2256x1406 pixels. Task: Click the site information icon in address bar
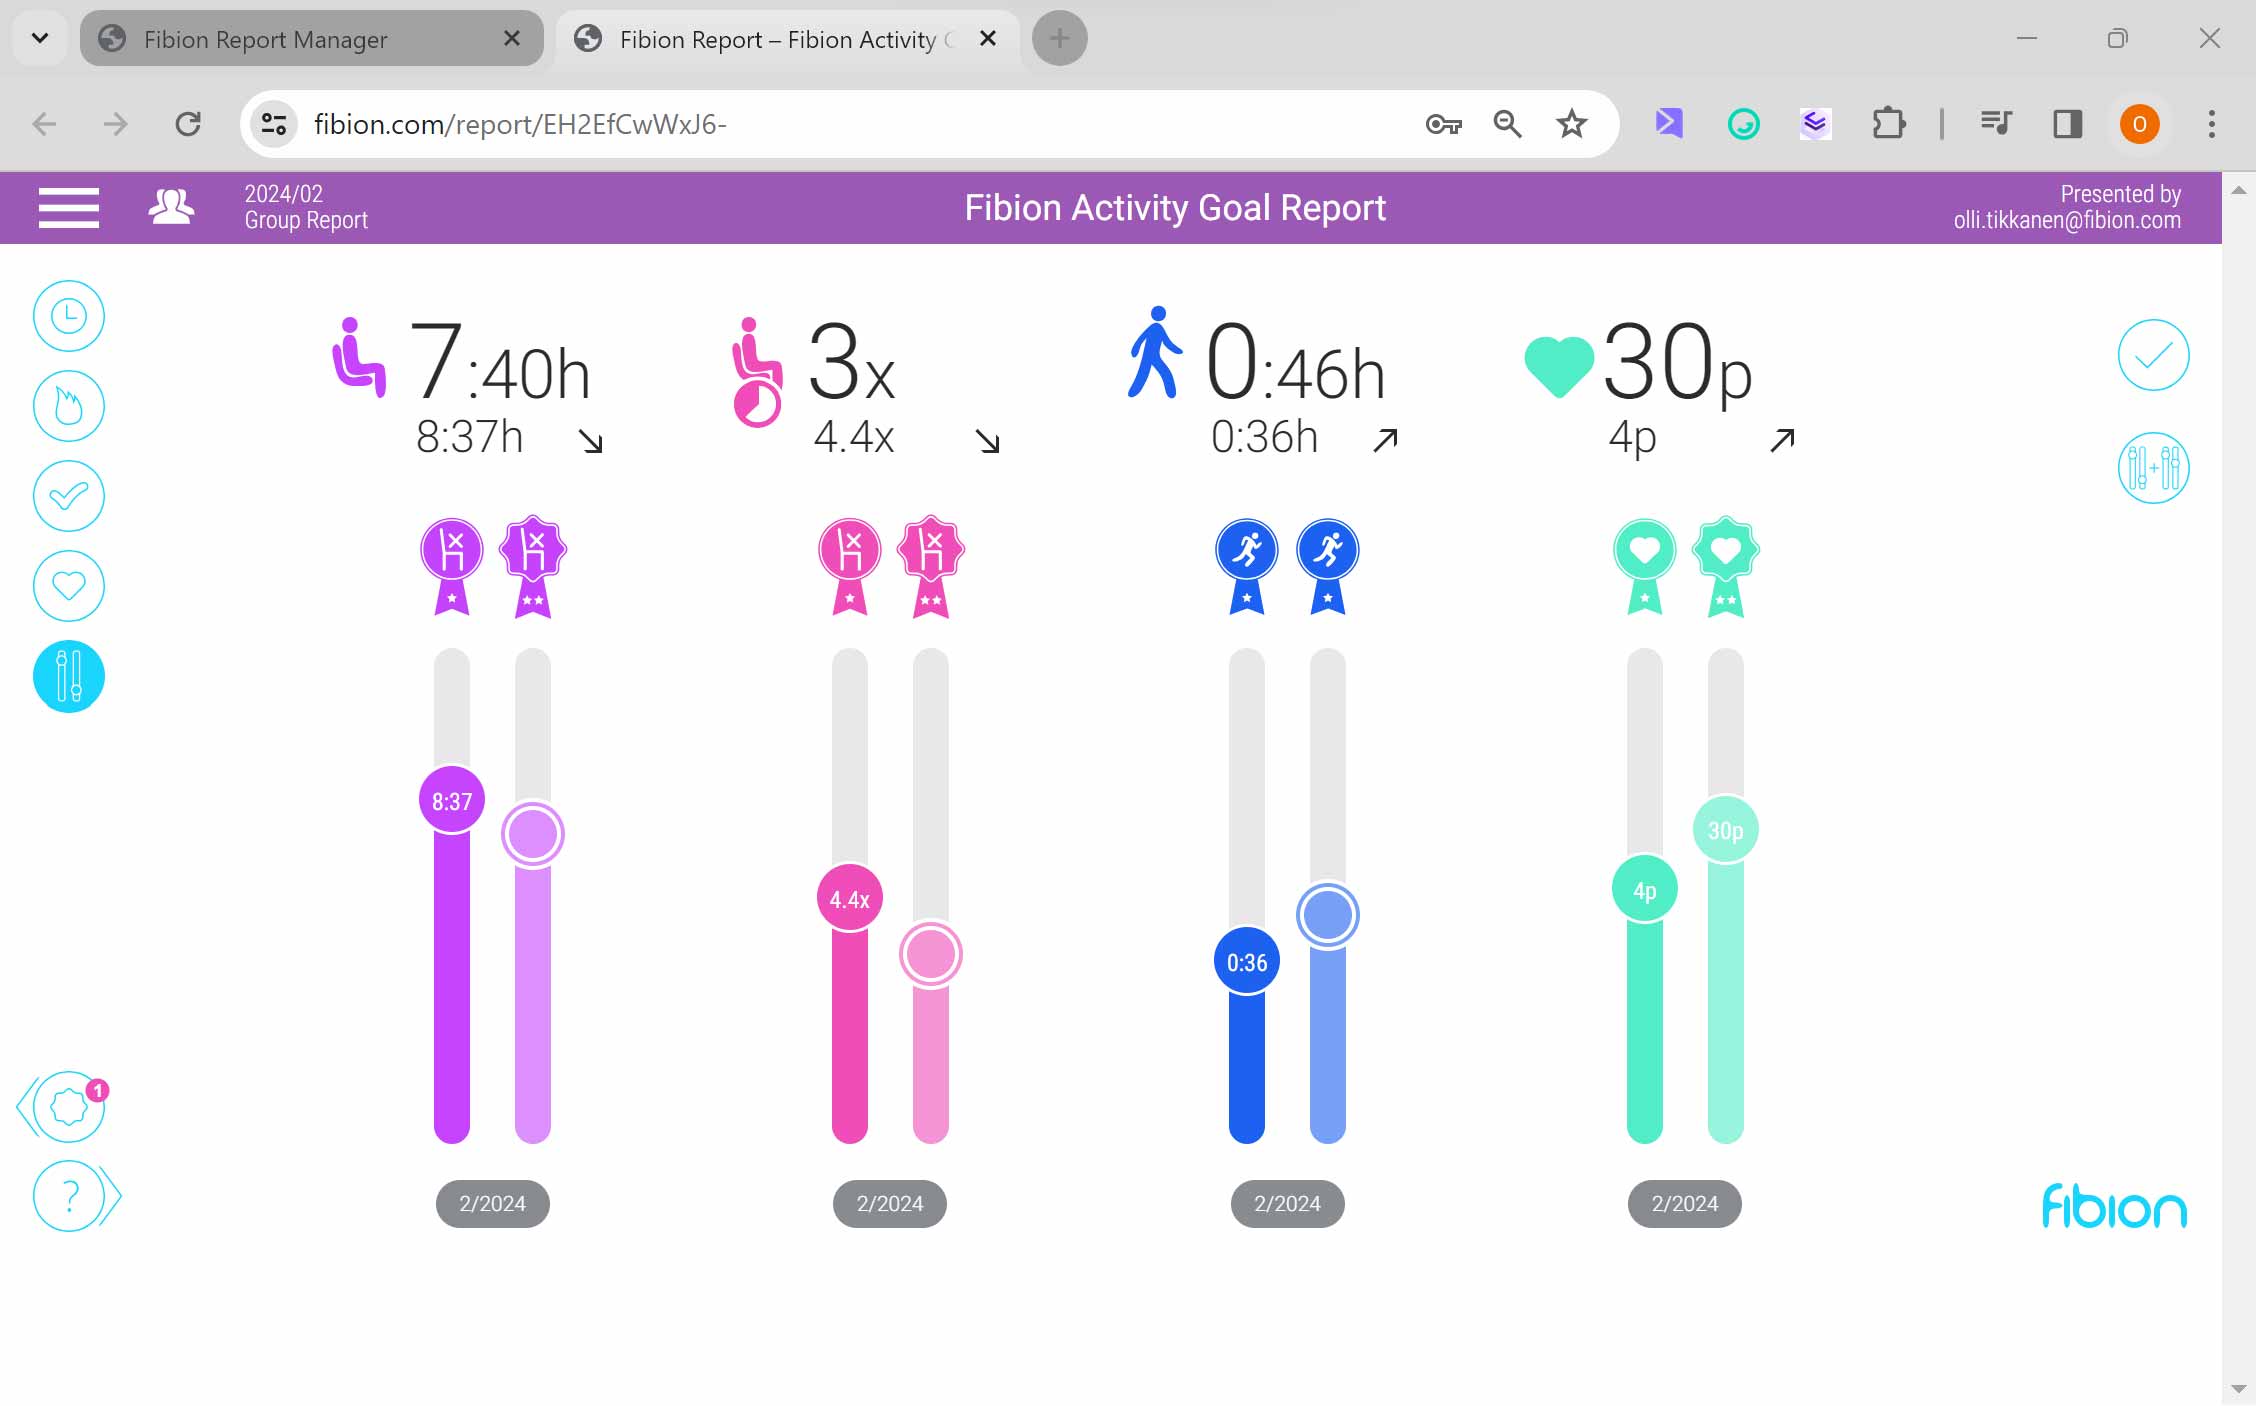(274, 124)
